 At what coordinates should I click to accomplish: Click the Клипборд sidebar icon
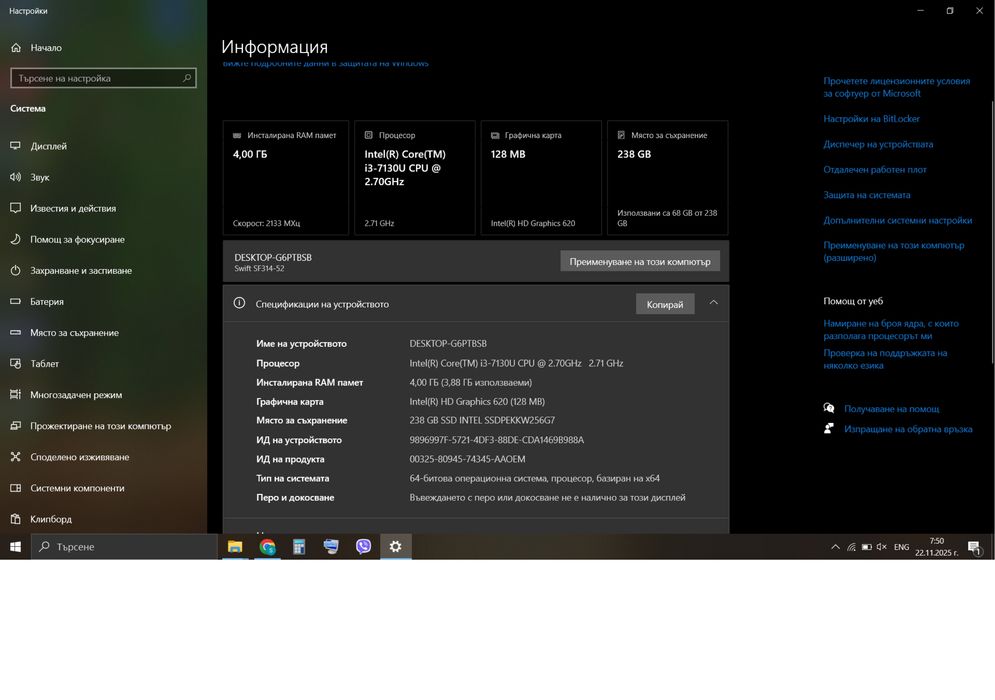coord(16,519)
